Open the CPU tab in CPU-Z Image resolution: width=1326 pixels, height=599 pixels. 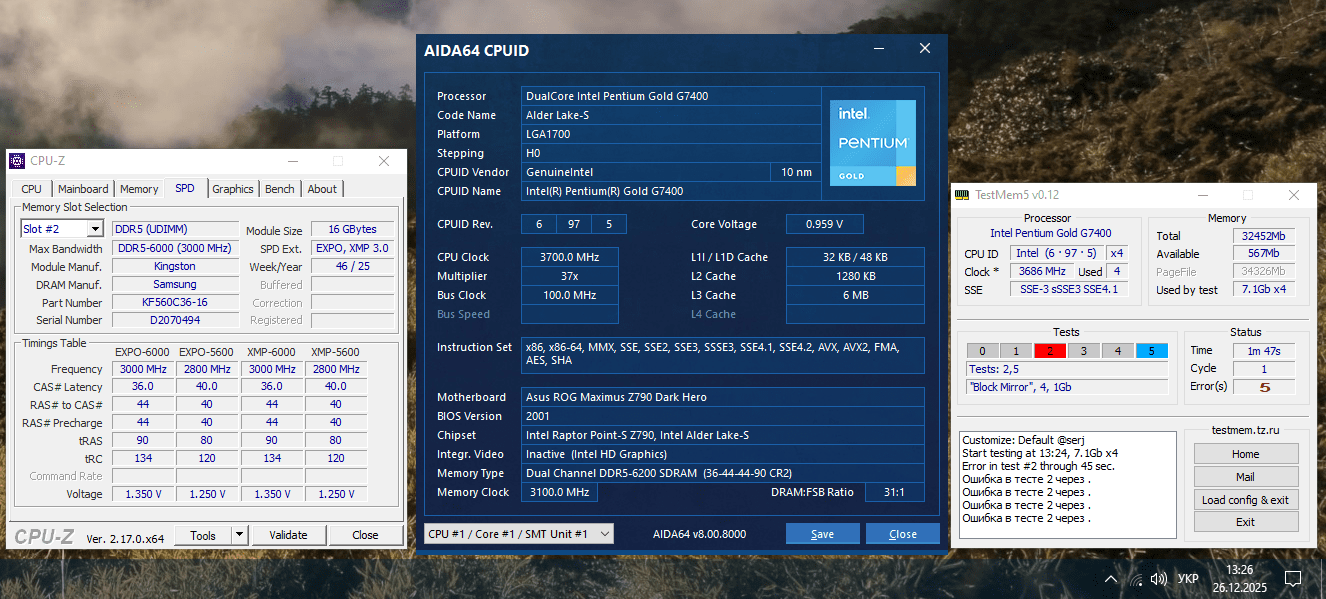point(32,189)
